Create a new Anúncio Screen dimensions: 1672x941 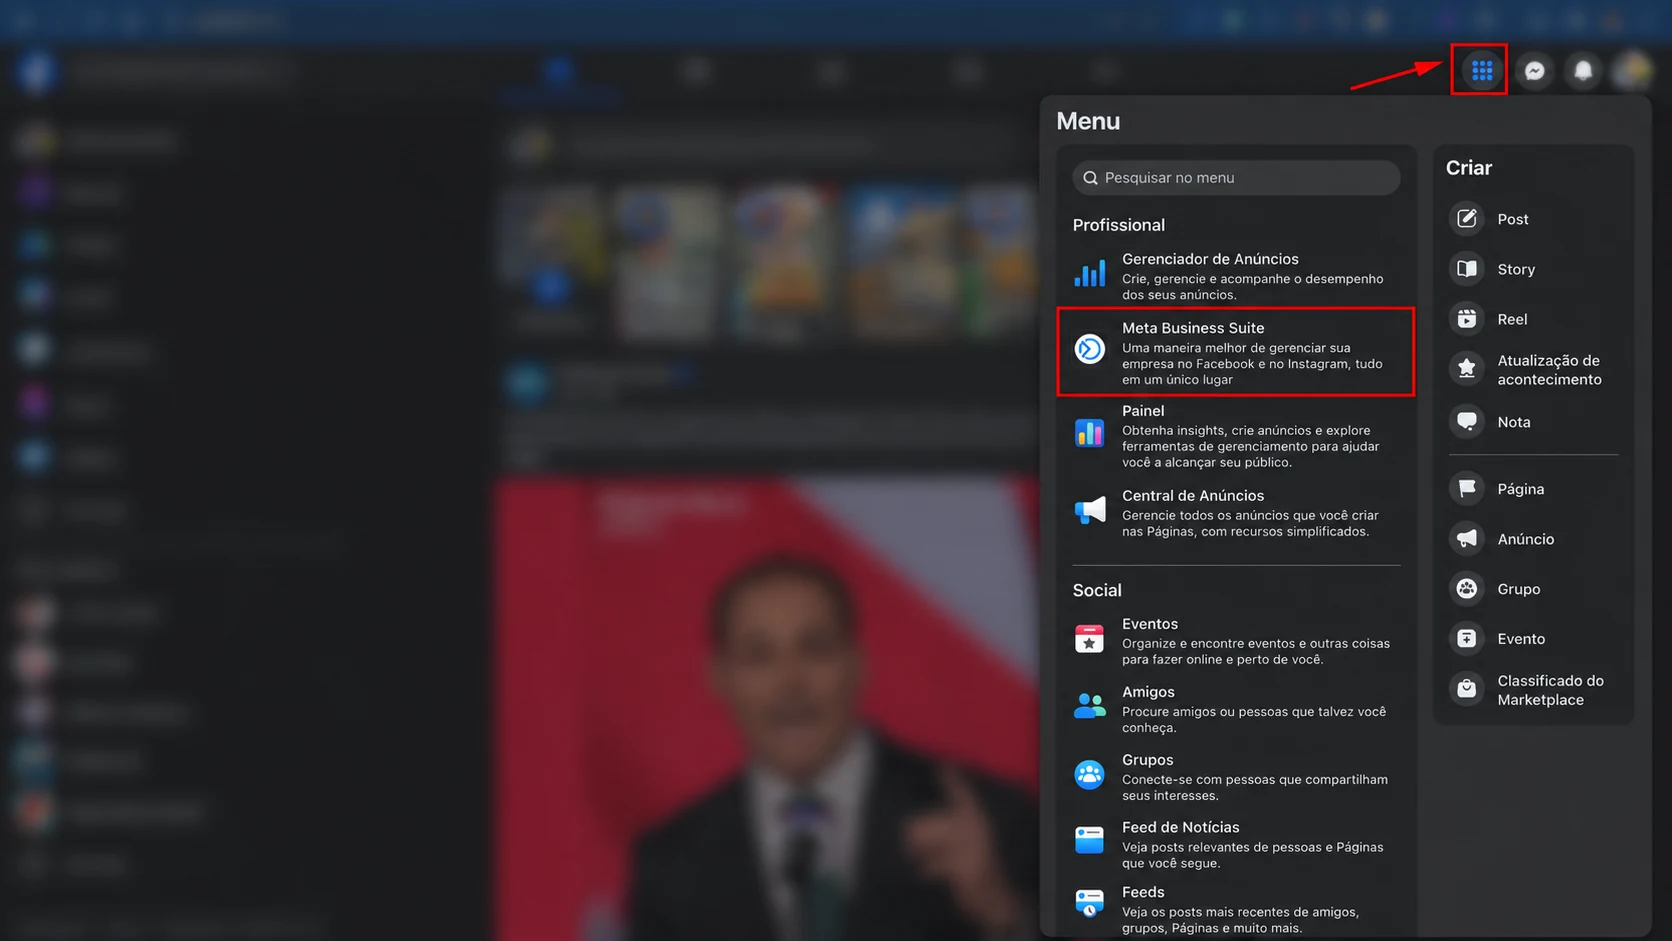coord(1525,539)
